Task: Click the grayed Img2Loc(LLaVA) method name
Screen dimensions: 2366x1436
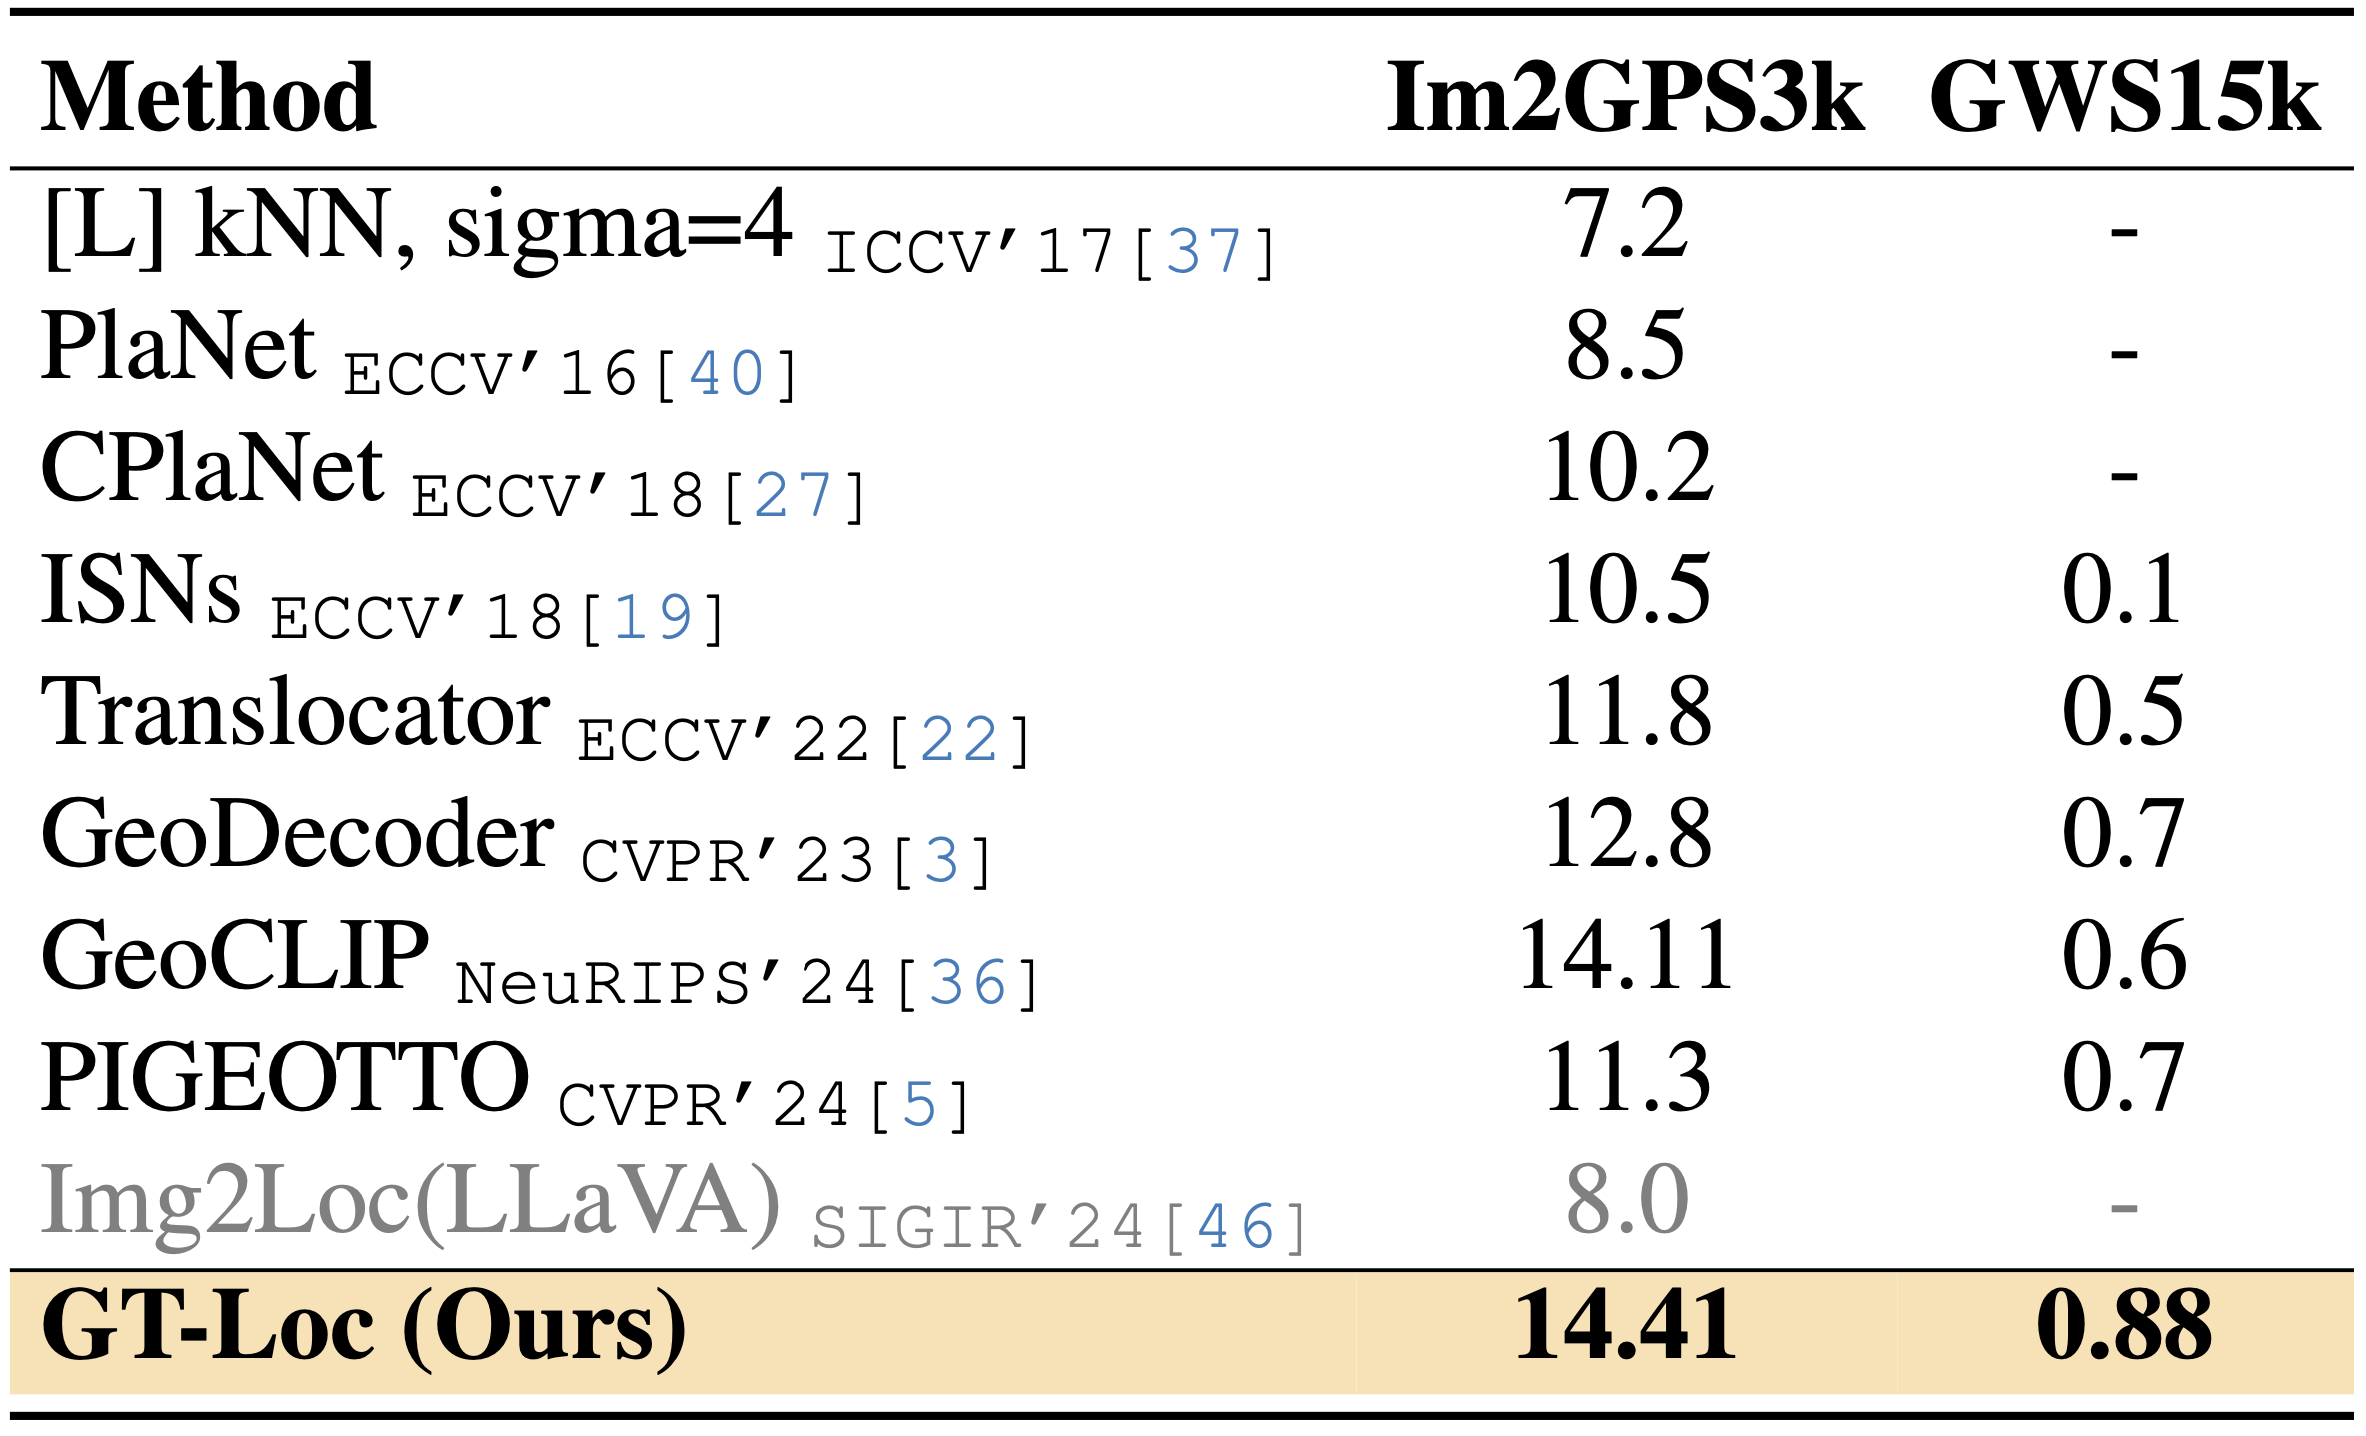Action: tap(410, 1202)
